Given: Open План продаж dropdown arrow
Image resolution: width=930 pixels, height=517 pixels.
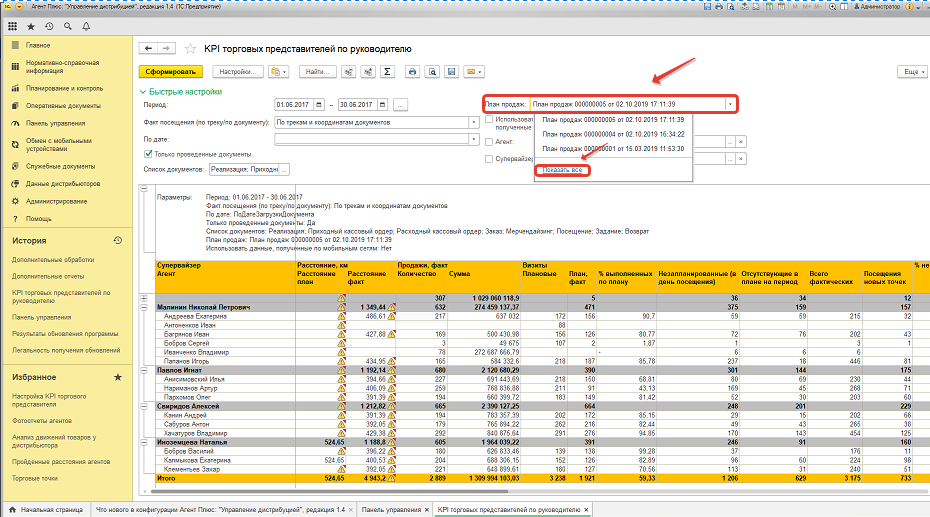Looking at the screenshot, I should tap(730, 104).
